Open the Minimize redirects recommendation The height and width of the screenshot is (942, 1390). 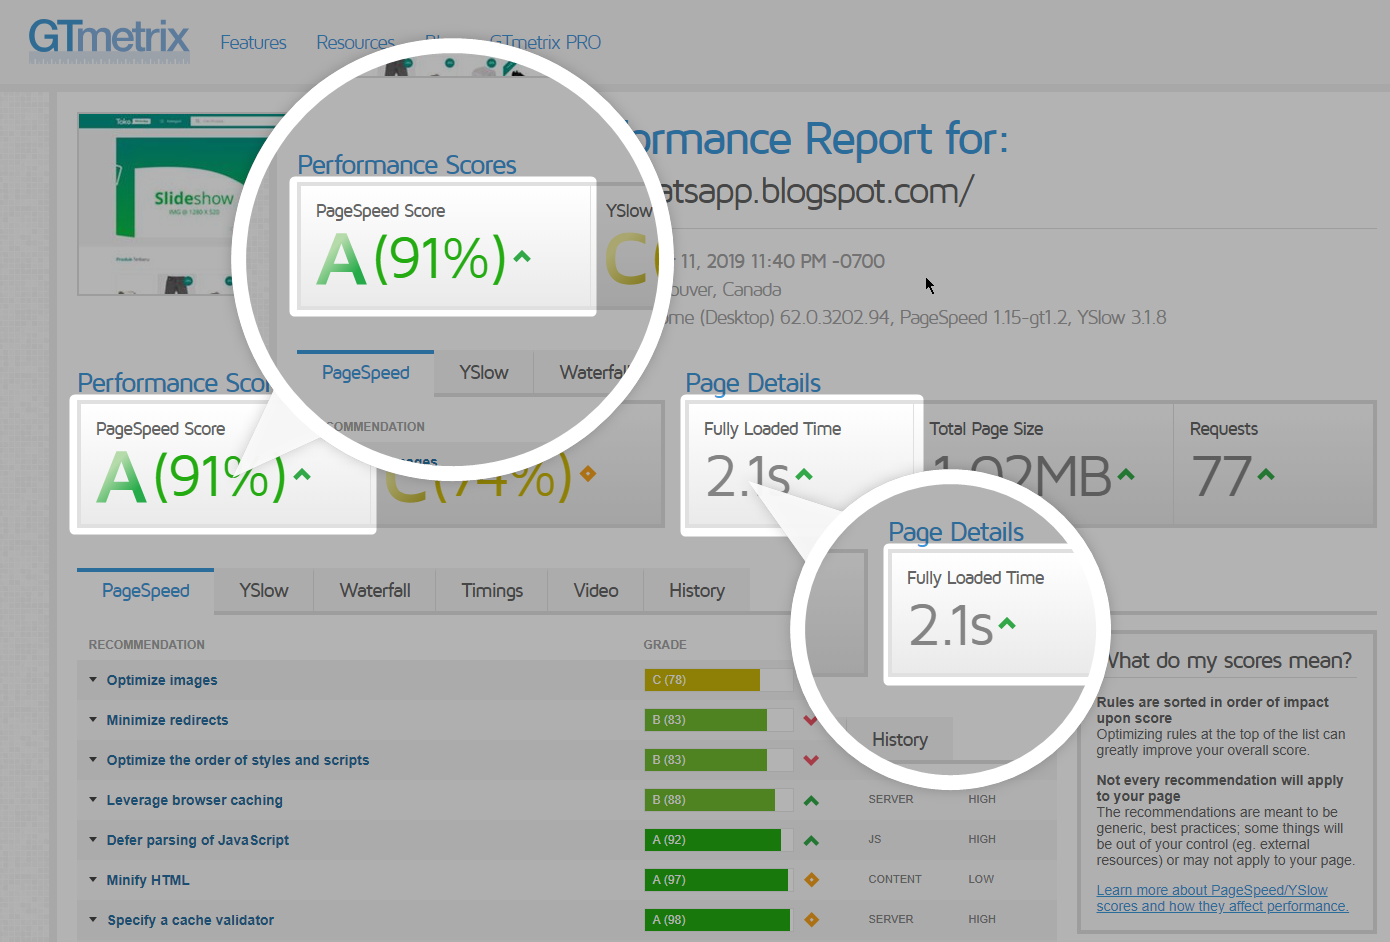(x=168, y=720)
